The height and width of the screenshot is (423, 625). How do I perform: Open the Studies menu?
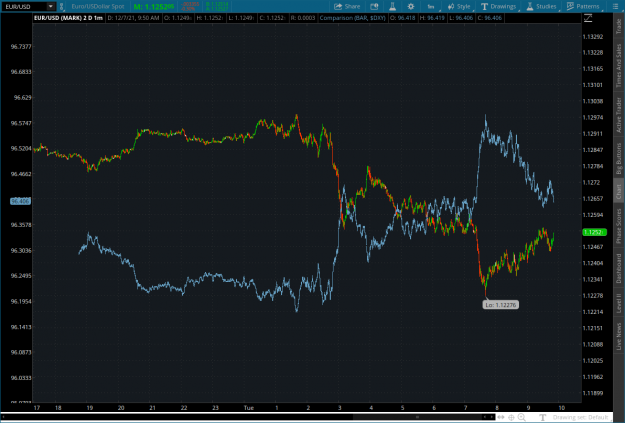pyautogui.click(x=542, y=6)
